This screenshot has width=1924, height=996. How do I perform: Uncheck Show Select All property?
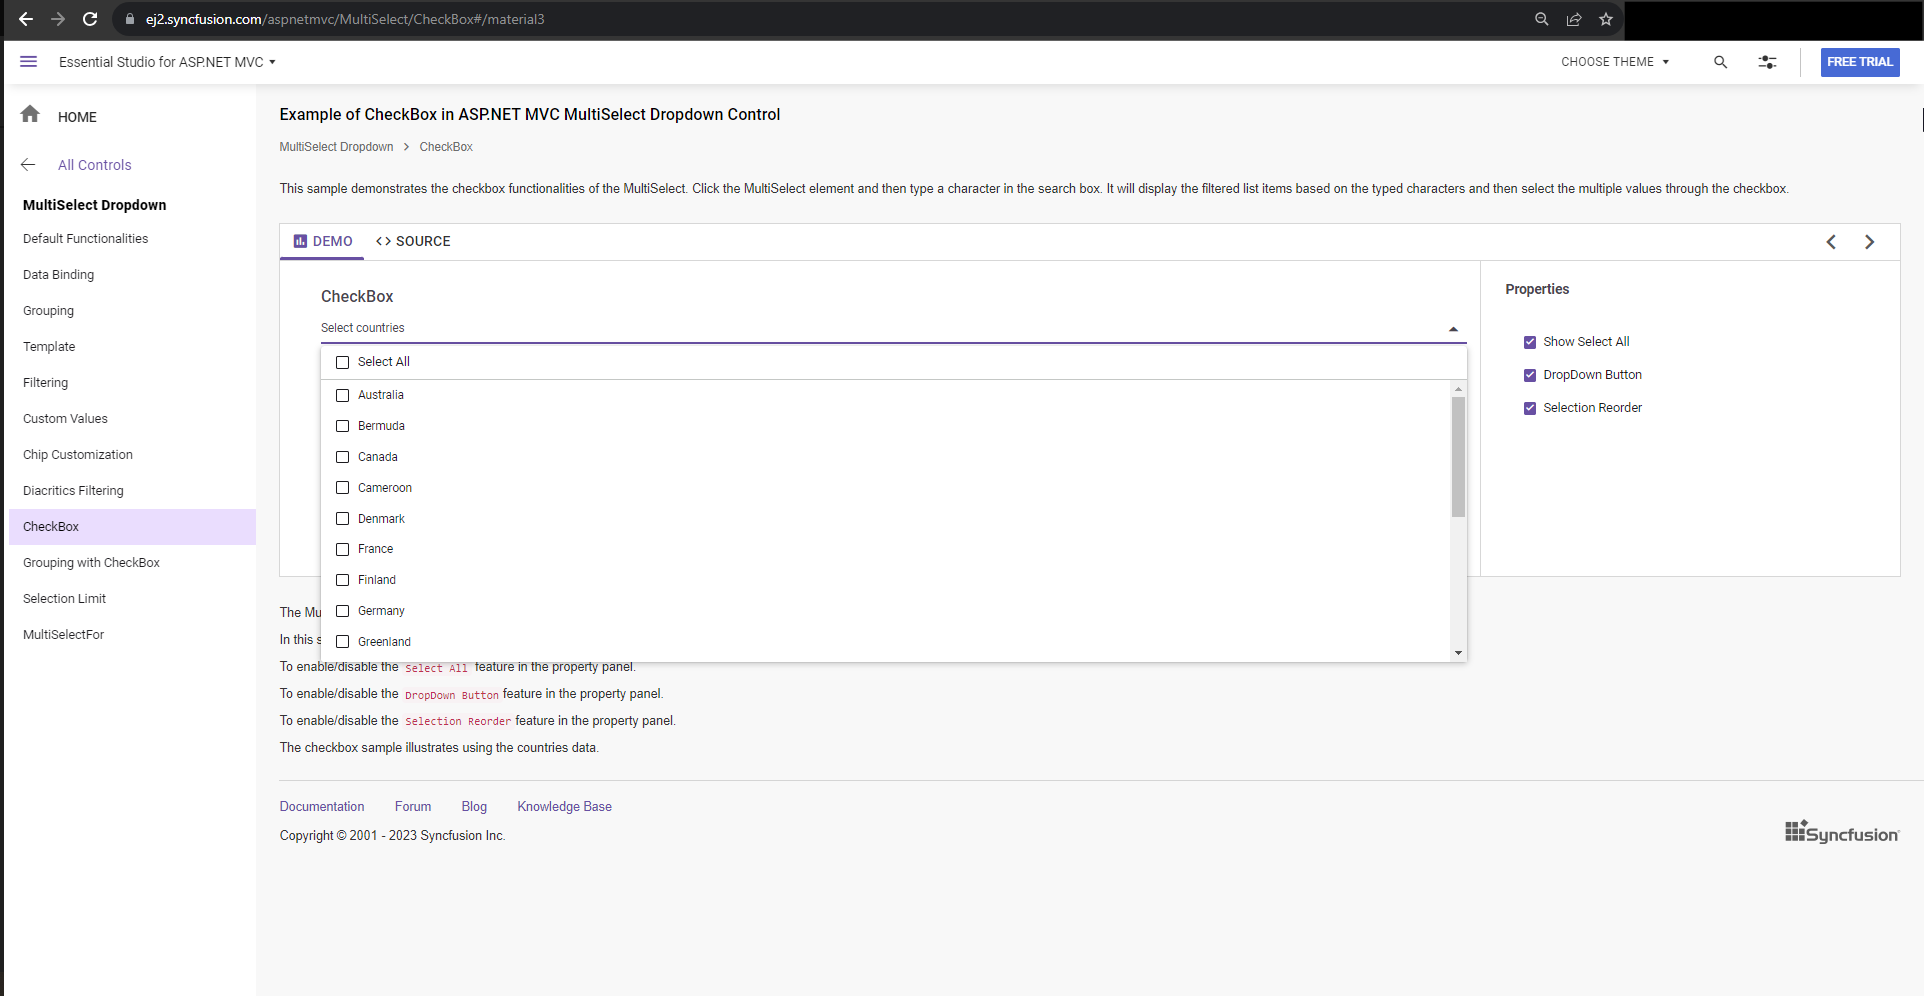point(1529,342)
